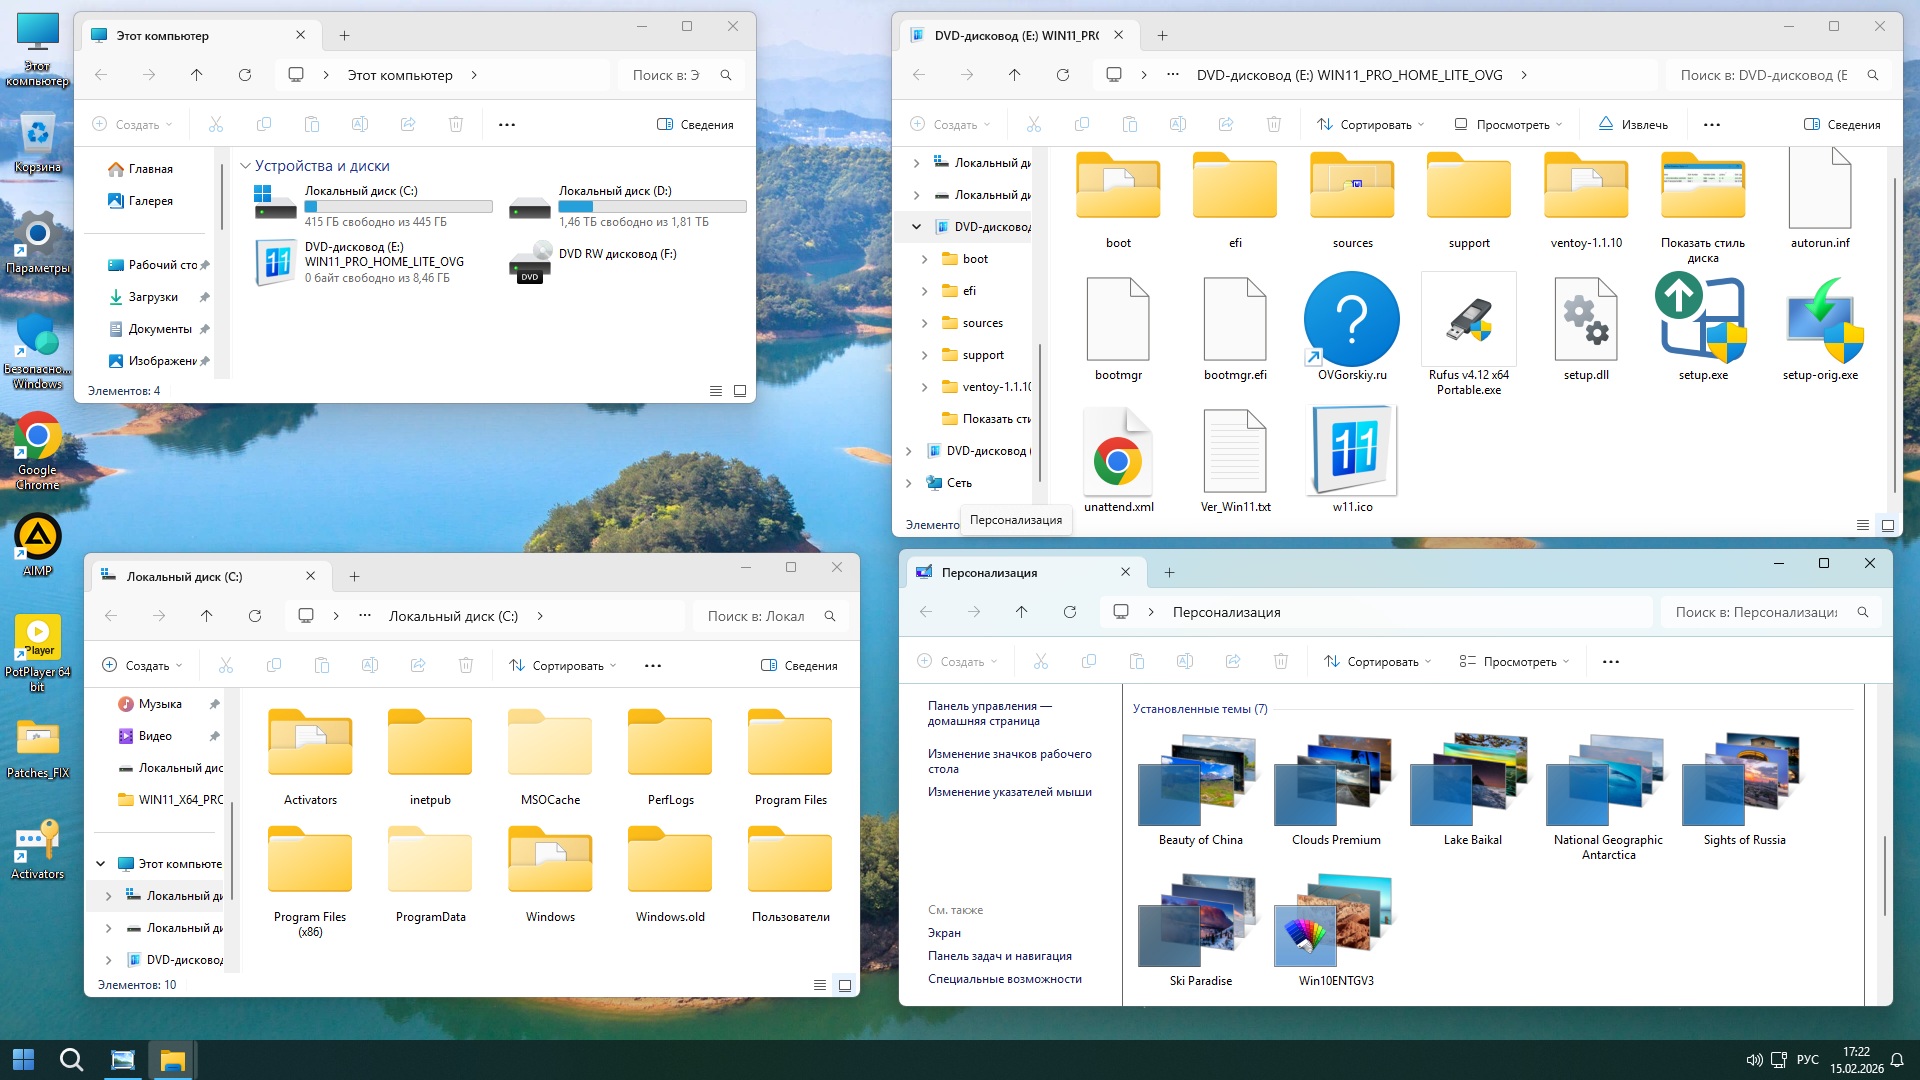Viewport: 1920px width, 1080px height.
Task: Click Local Disk (C:) capacity bar
Action: 398,207
